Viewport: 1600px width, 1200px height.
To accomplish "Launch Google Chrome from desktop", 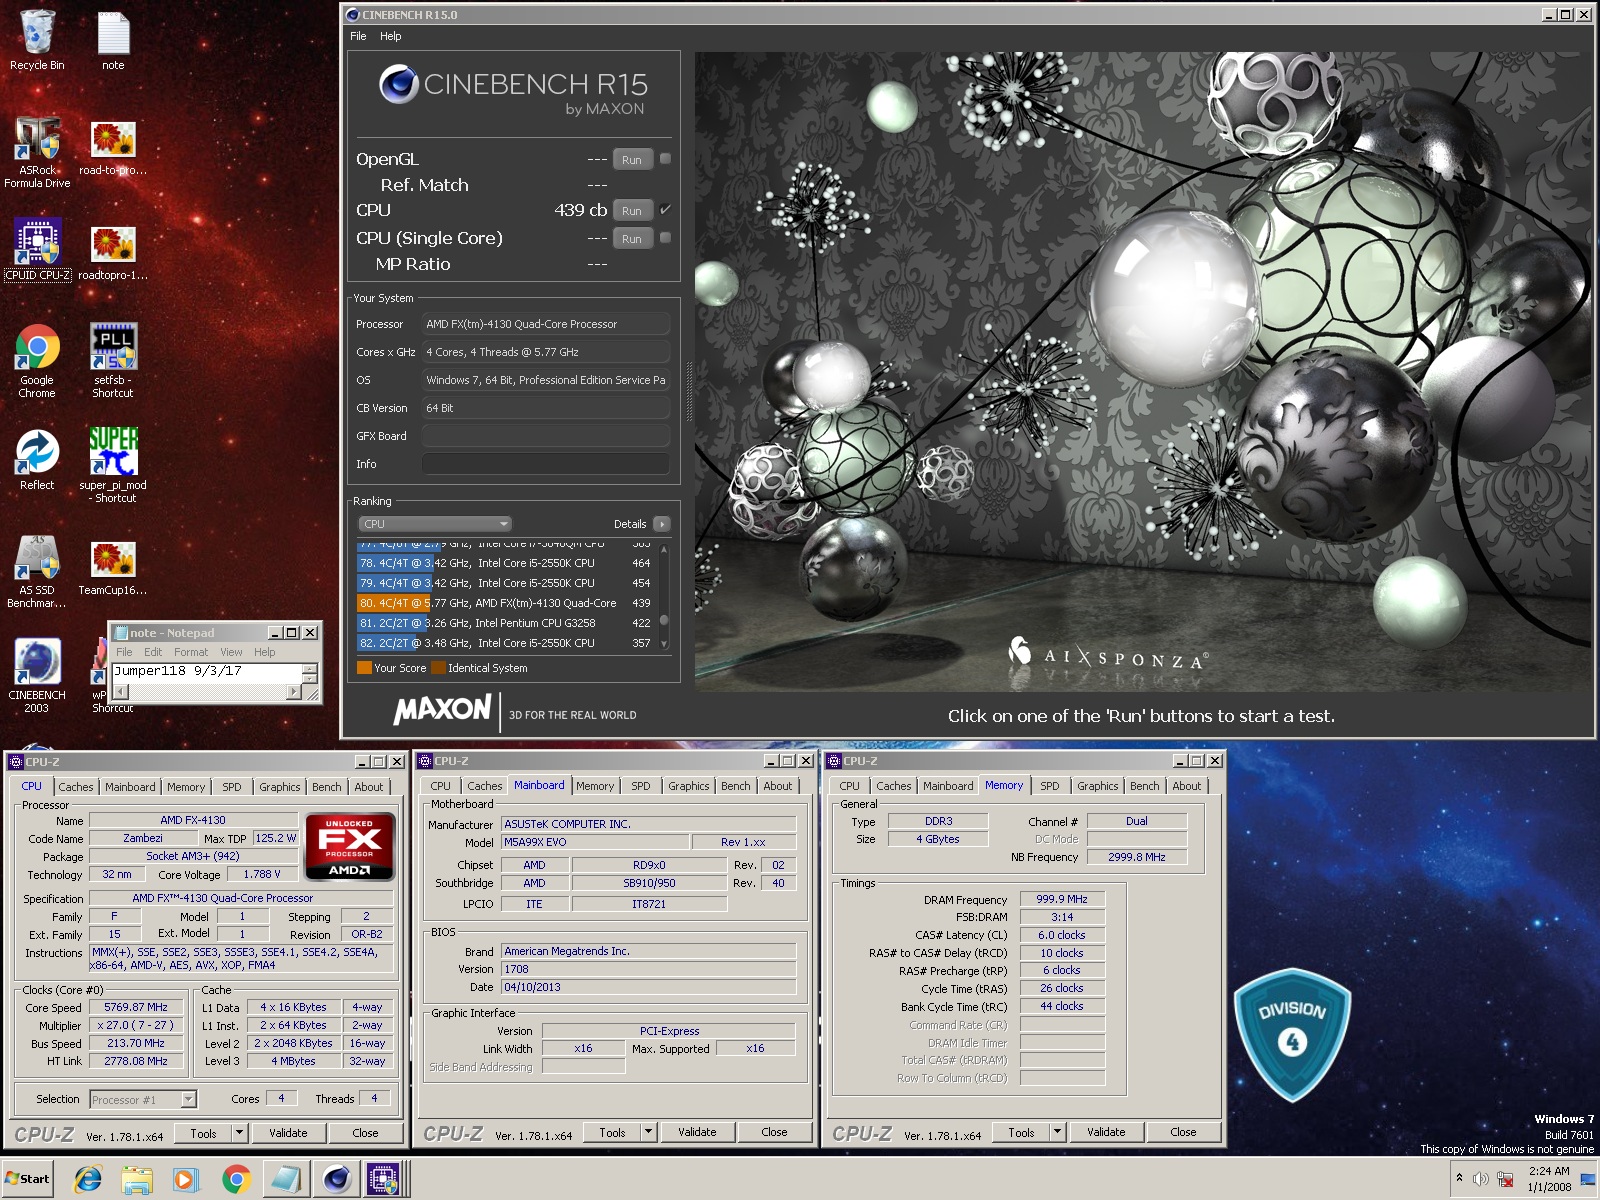I will (37, 361).
